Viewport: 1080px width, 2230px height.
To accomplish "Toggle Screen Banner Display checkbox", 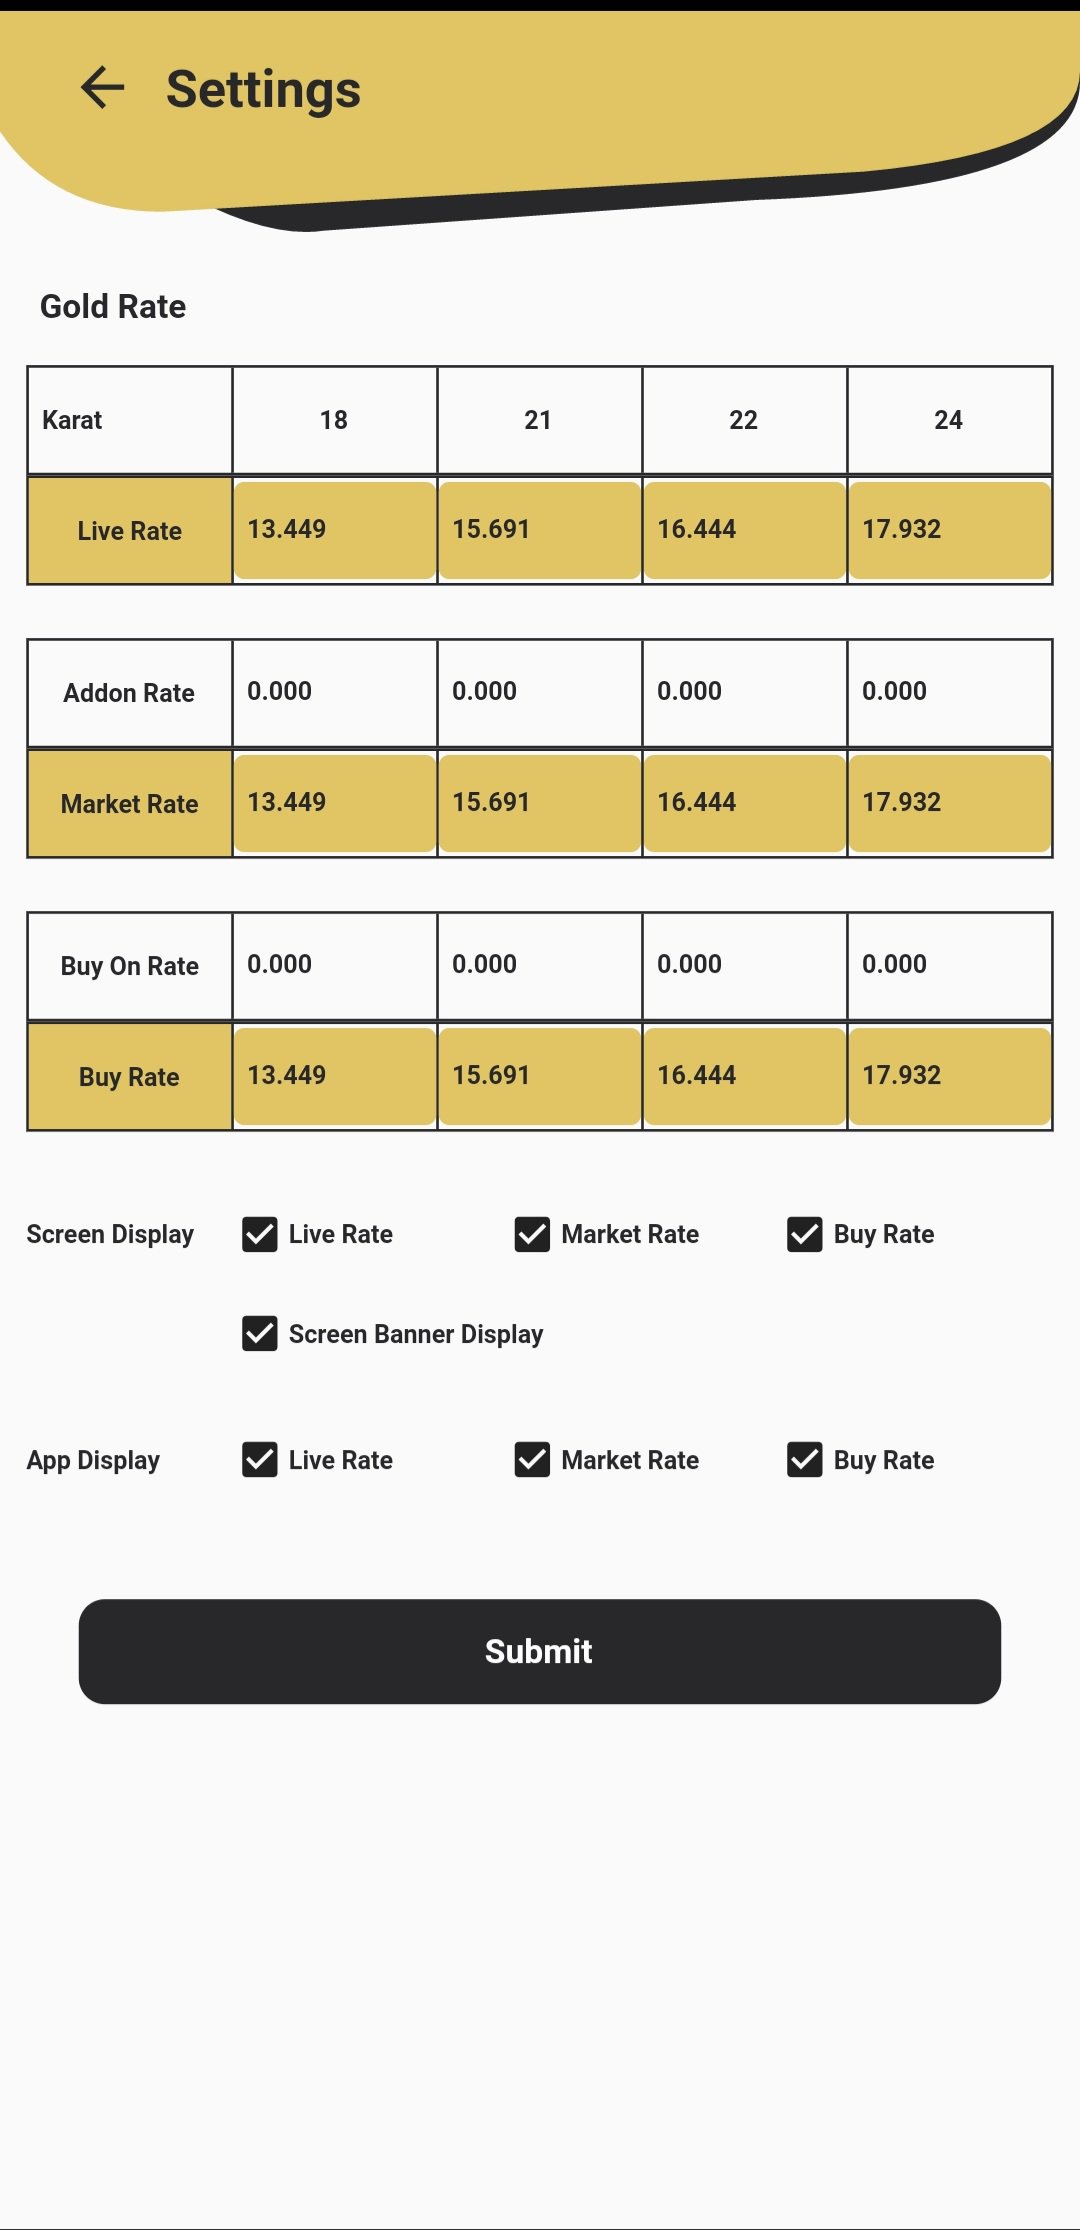I will 260,1334.
